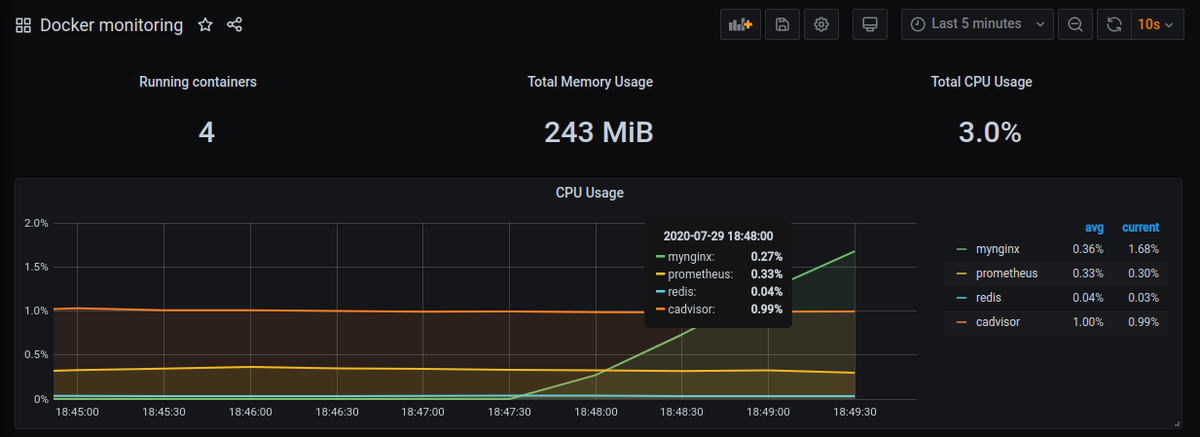
Task: Click the 1.5% y-axis label
Action: (36, 266)
